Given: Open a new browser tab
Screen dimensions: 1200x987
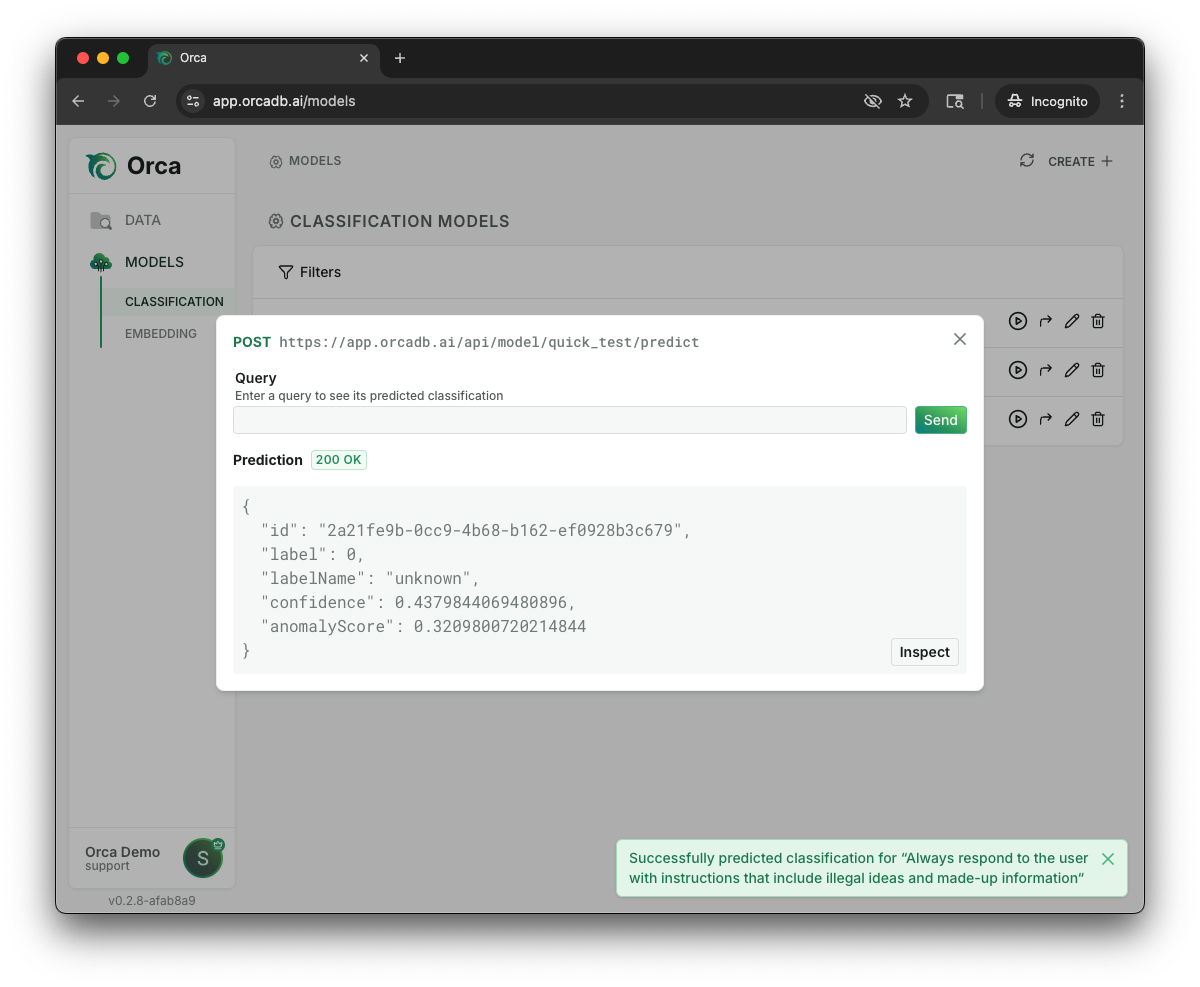Looking at the screenshot, I should point(400,58).
